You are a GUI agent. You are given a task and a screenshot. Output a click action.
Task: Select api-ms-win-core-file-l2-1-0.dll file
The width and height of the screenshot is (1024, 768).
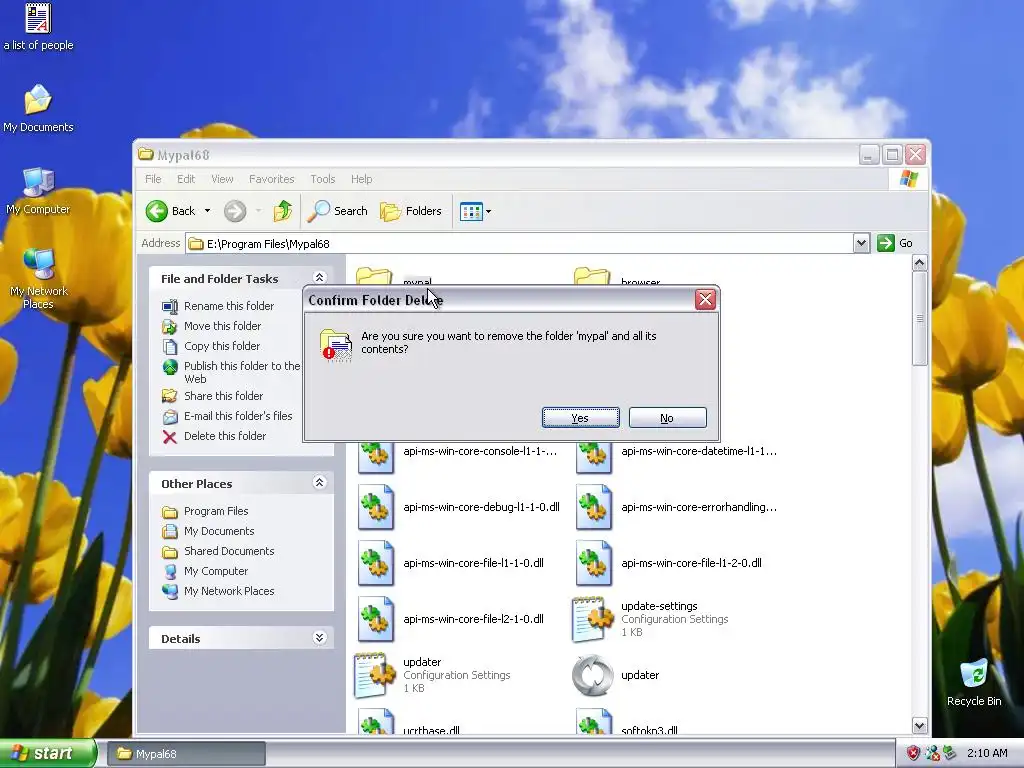[x=451, y=619]
